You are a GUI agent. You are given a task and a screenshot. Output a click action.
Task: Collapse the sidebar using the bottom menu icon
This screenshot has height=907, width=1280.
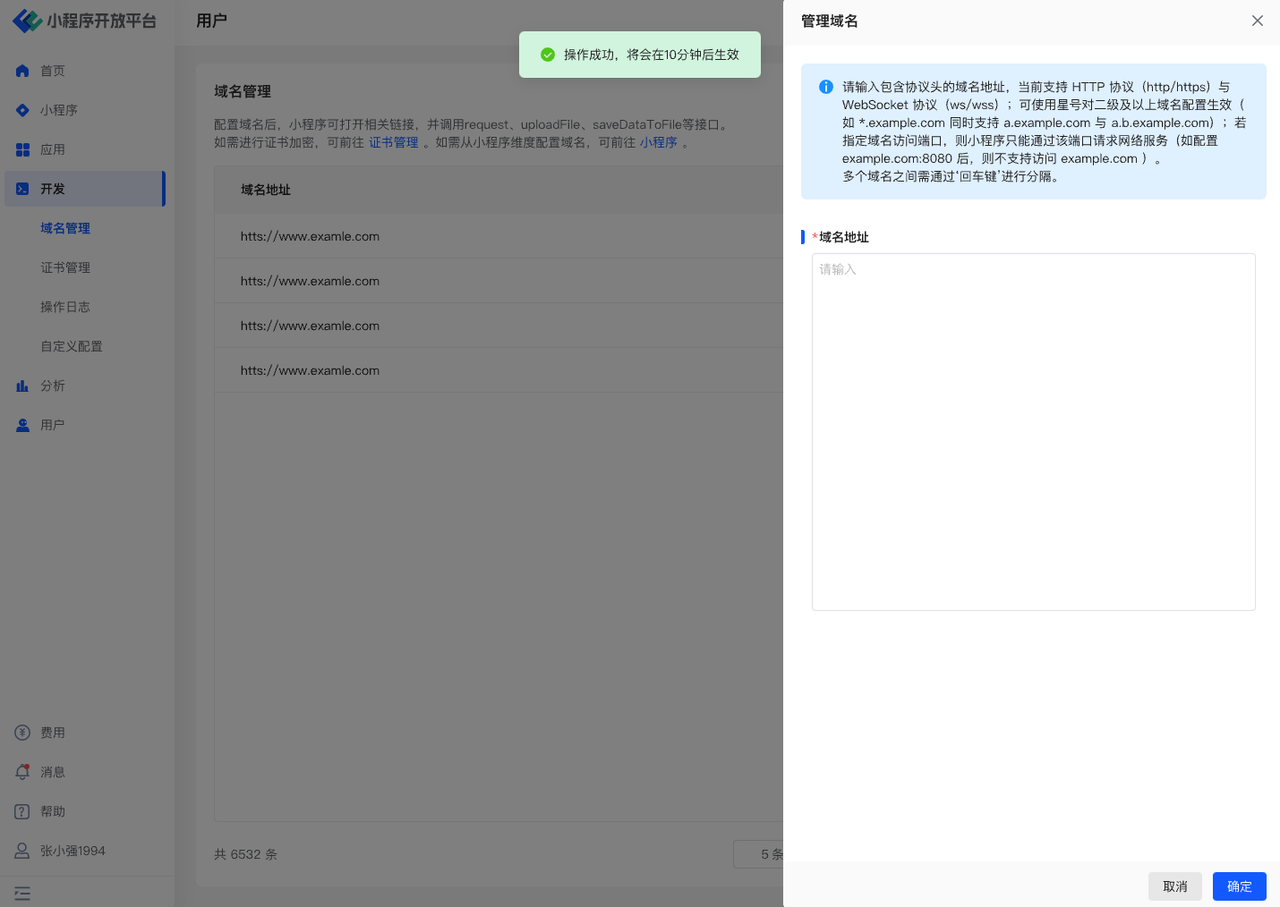(x=22, y=893)
